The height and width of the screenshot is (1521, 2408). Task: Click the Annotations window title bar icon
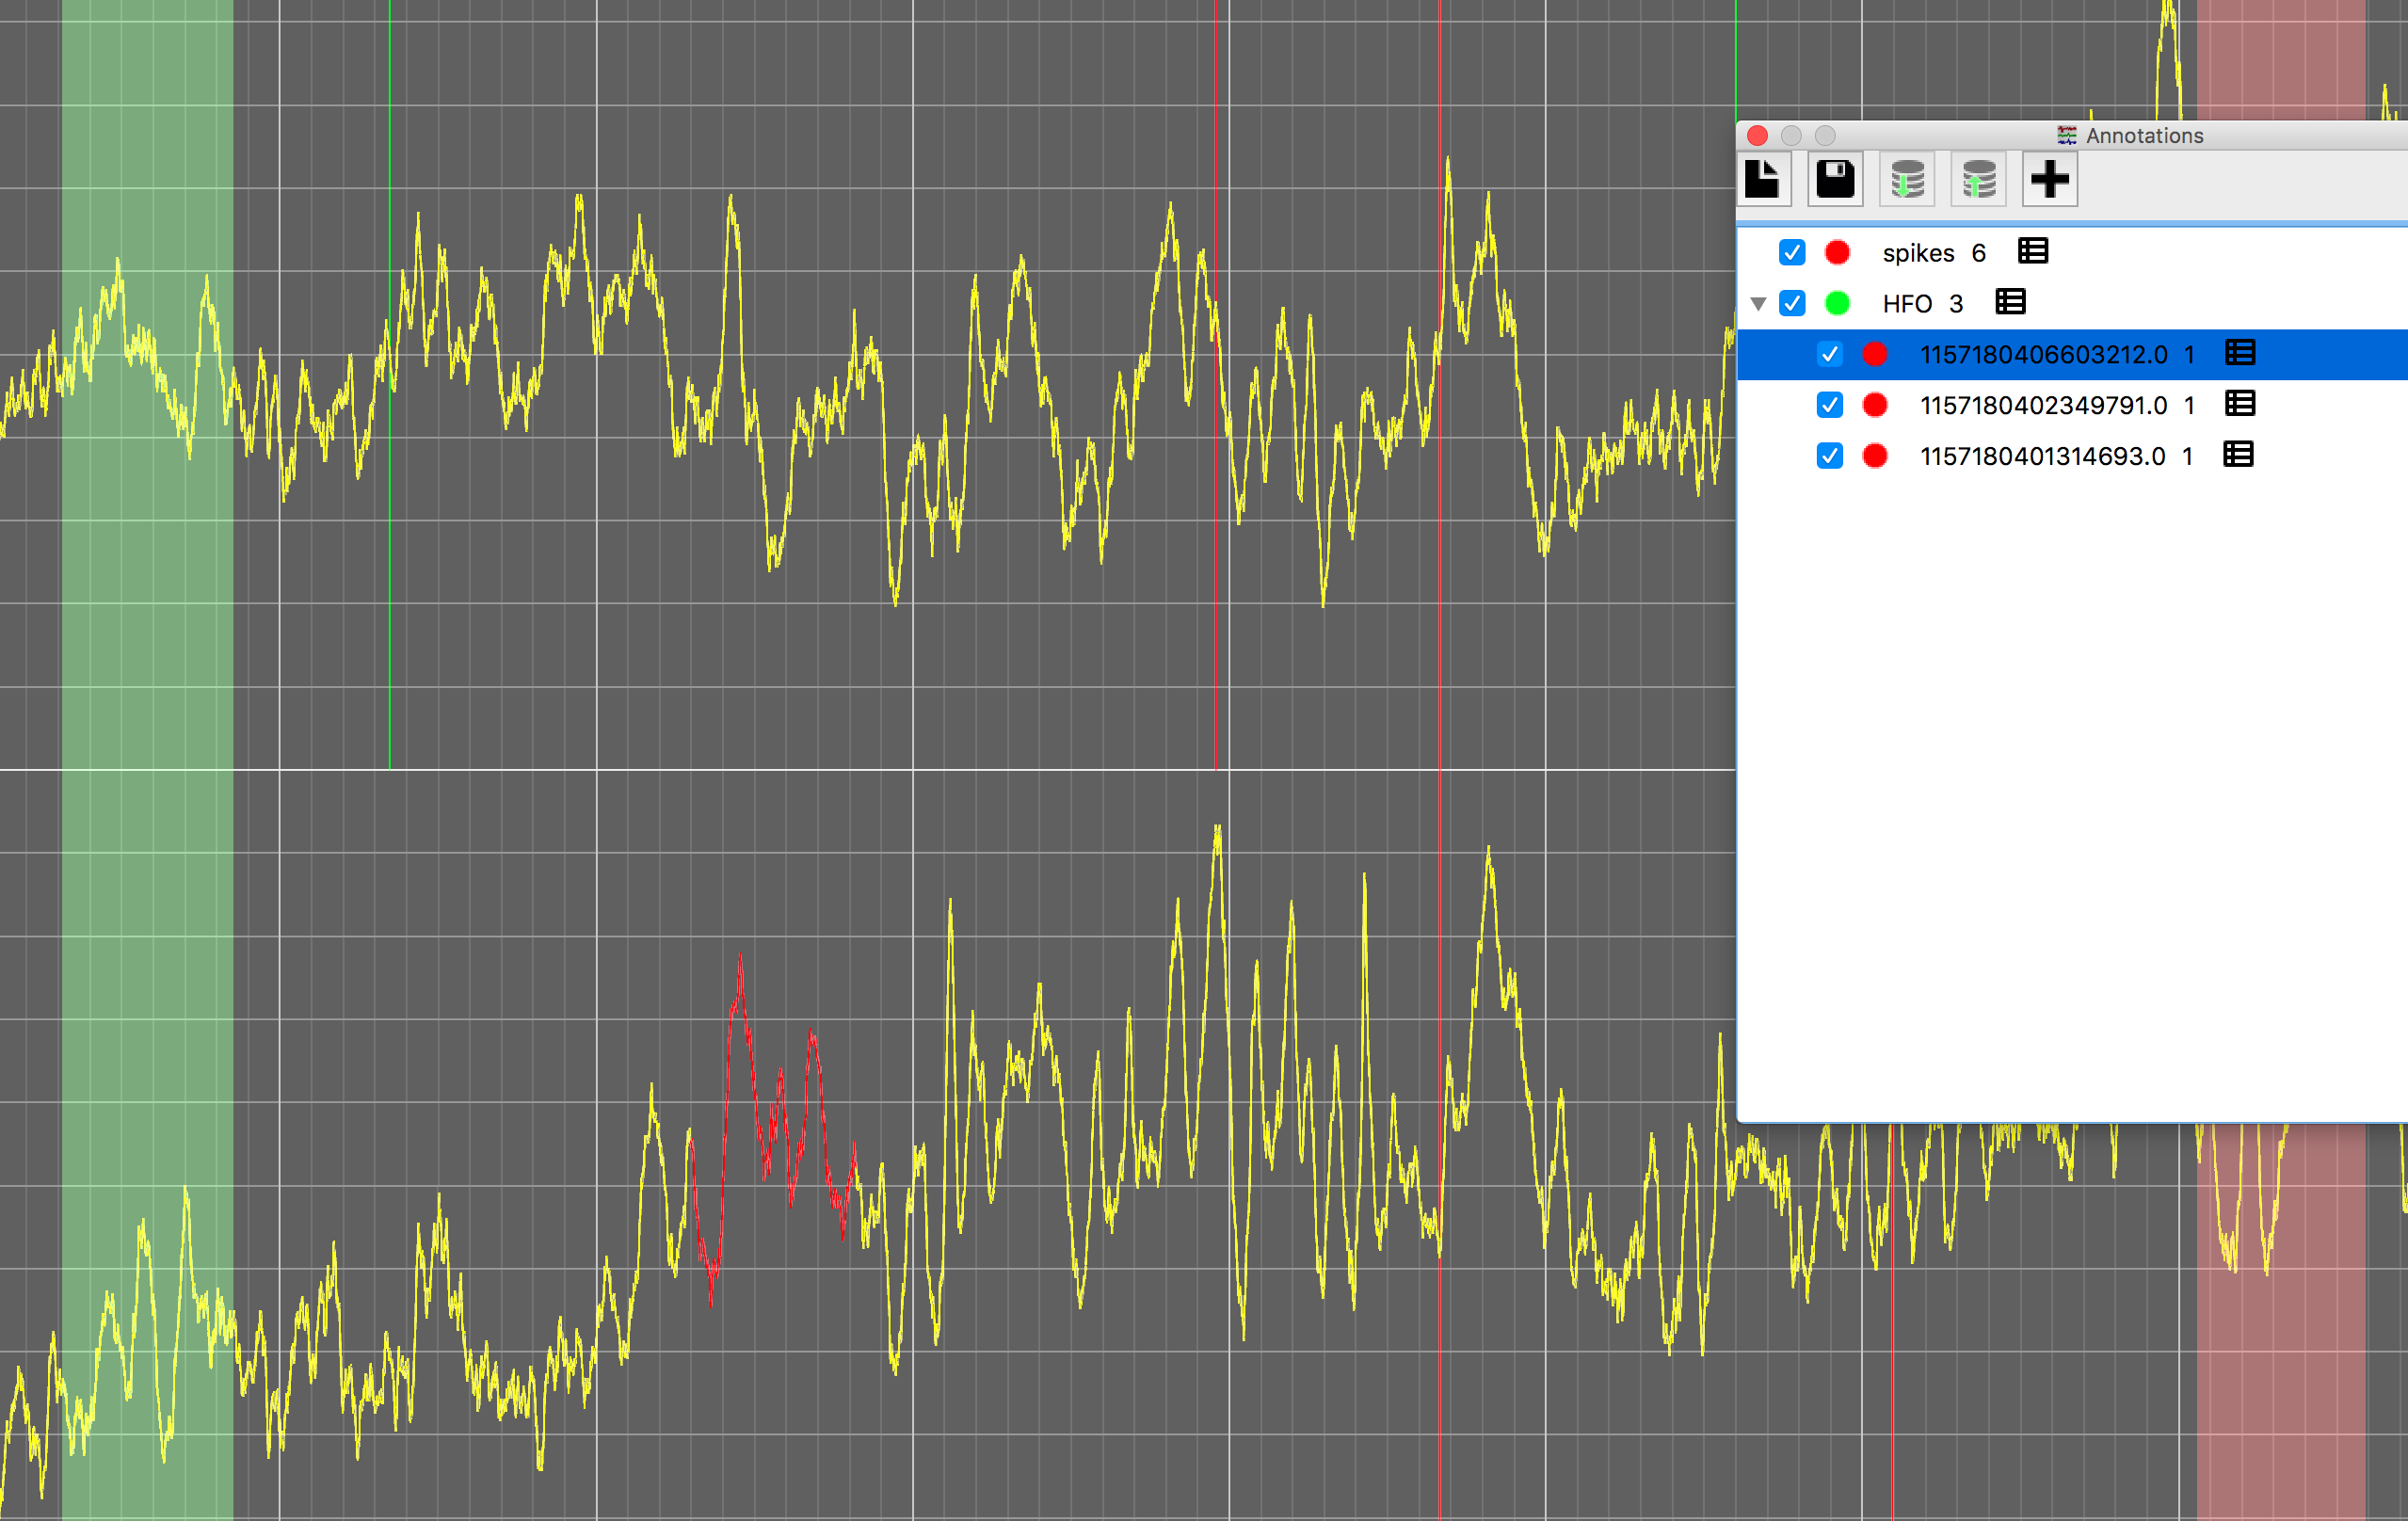pyautogui.click(x=2066, y=135)
